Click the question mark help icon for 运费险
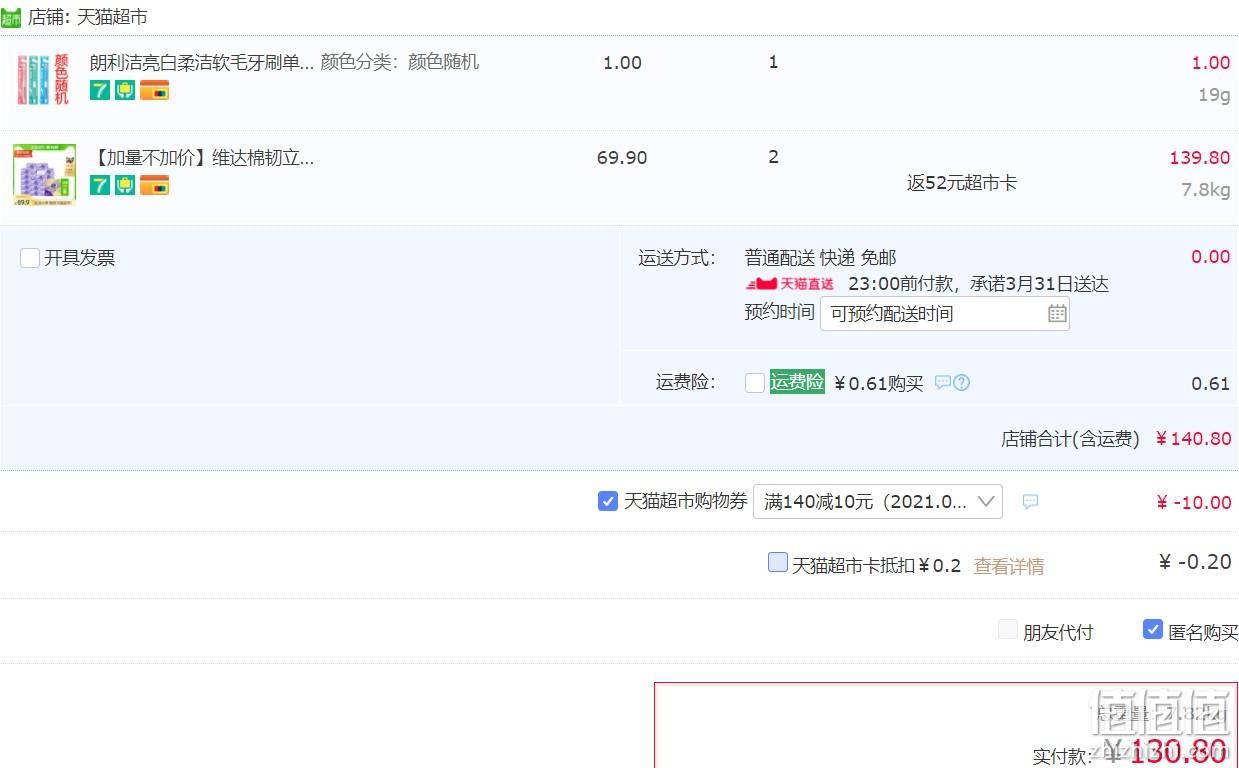The width and height of the screenshot is (1239, 768). (961, 382)
